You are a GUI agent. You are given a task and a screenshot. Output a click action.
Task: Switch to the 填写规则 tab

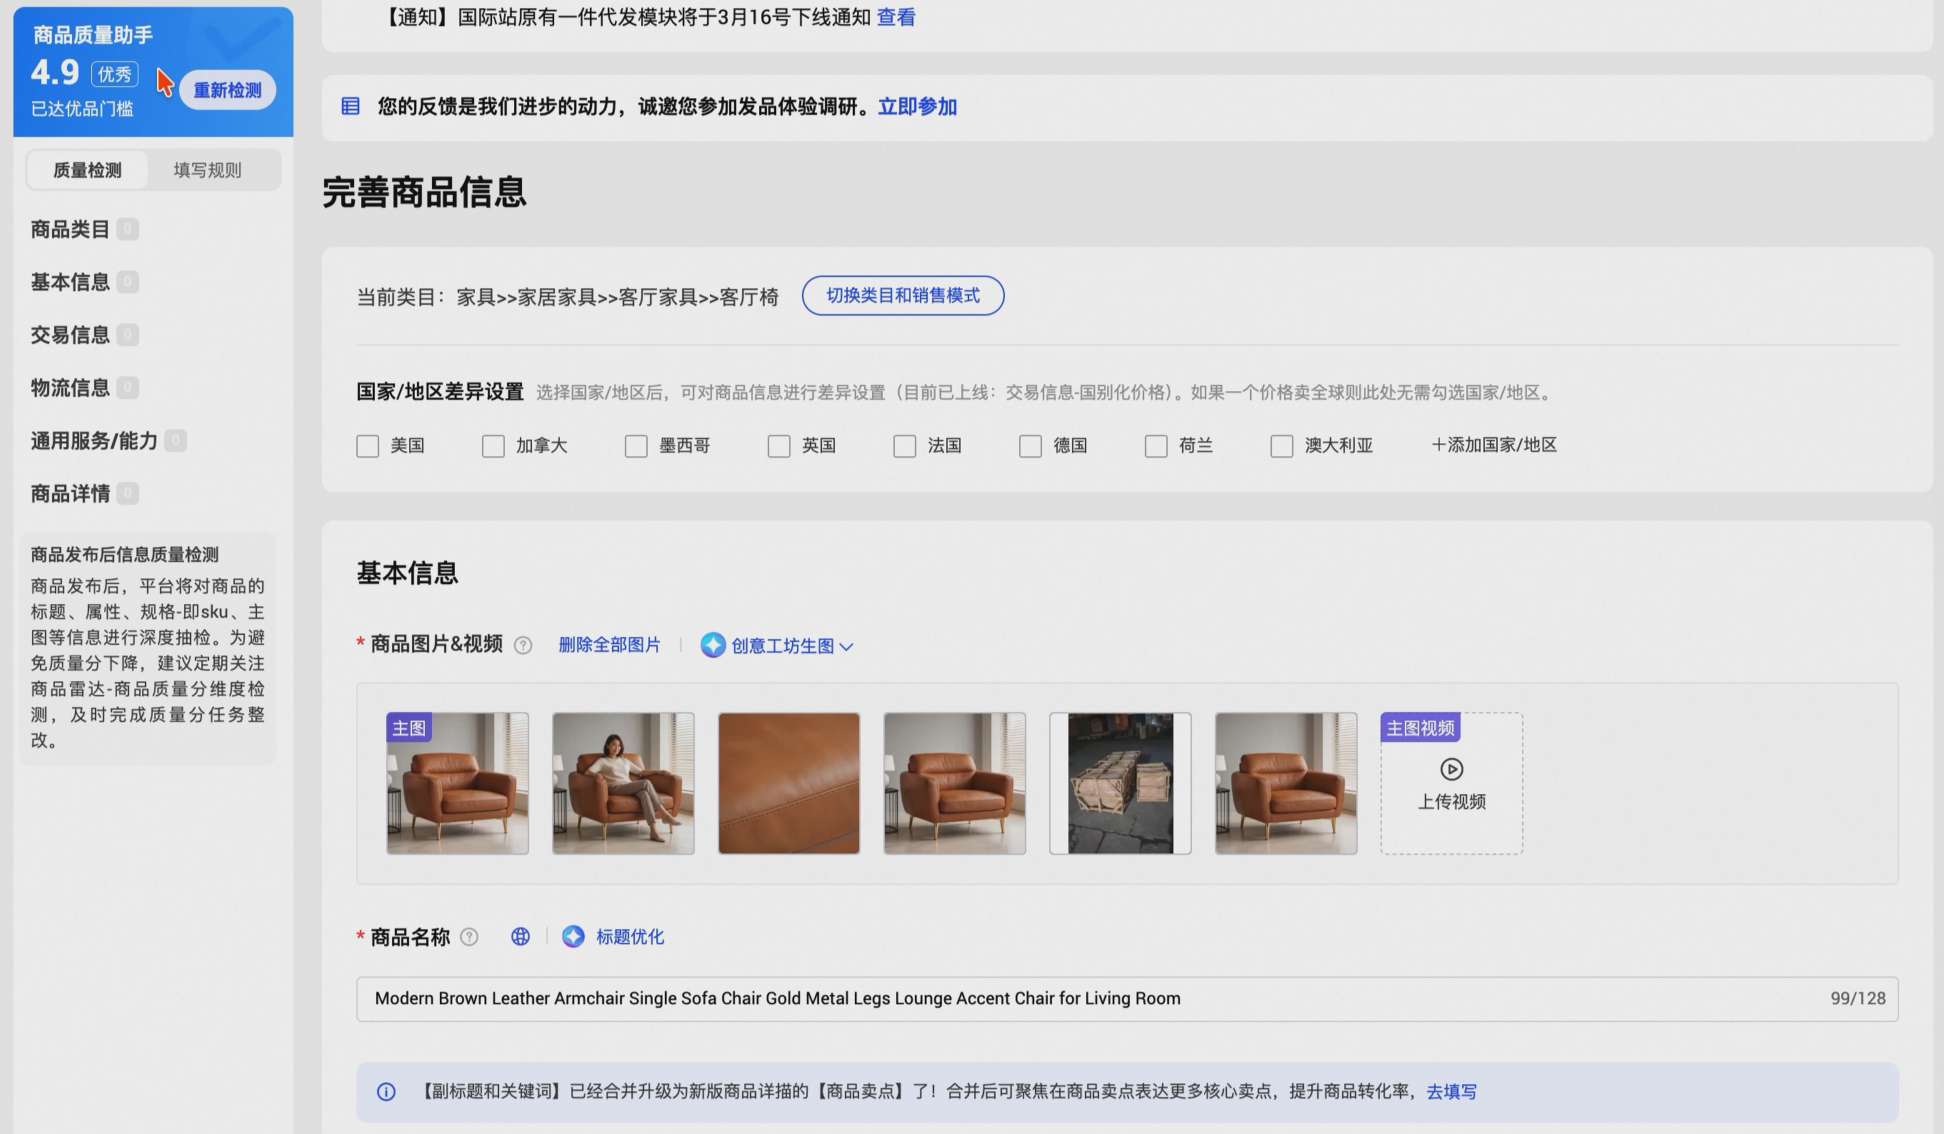207,170
